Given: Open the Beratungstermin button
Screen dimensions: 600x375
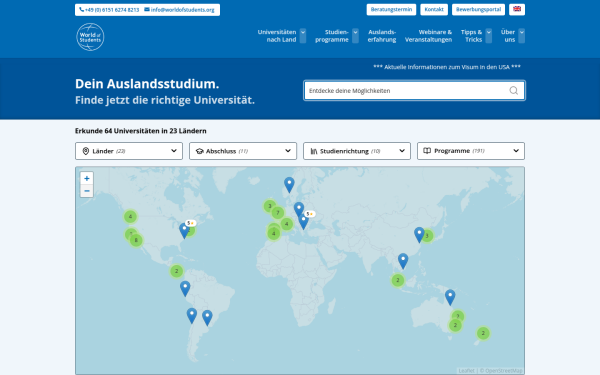Looking at the screenshot, I should tap(391, 10).
